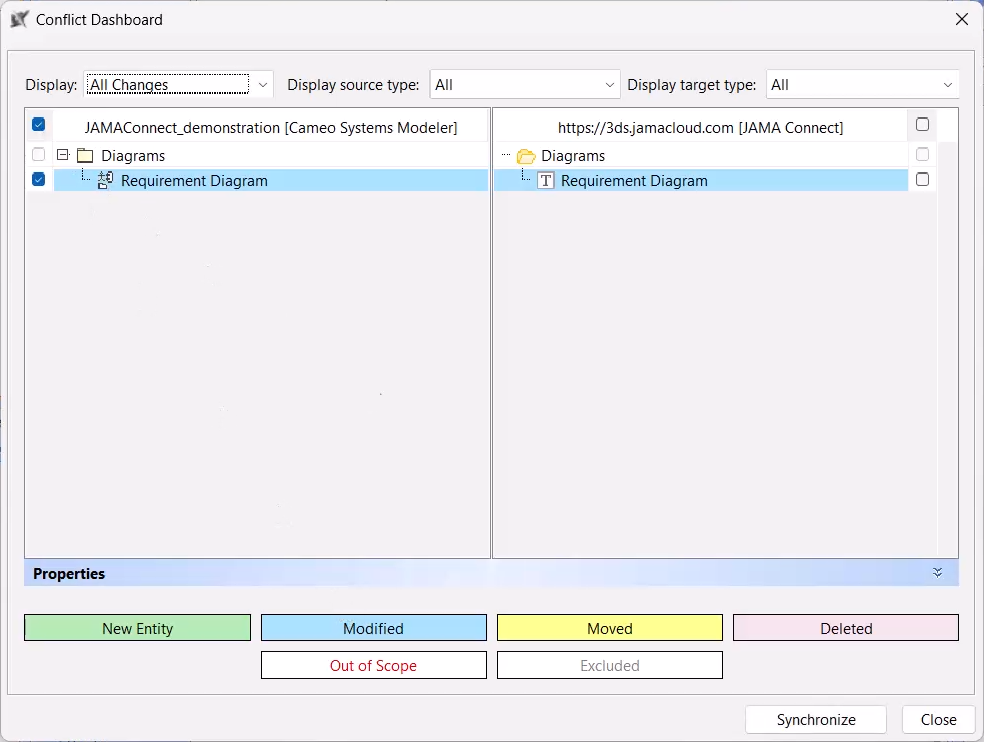
Task: Click the pink Deleted legend swatch
Action: pos(846,628)
